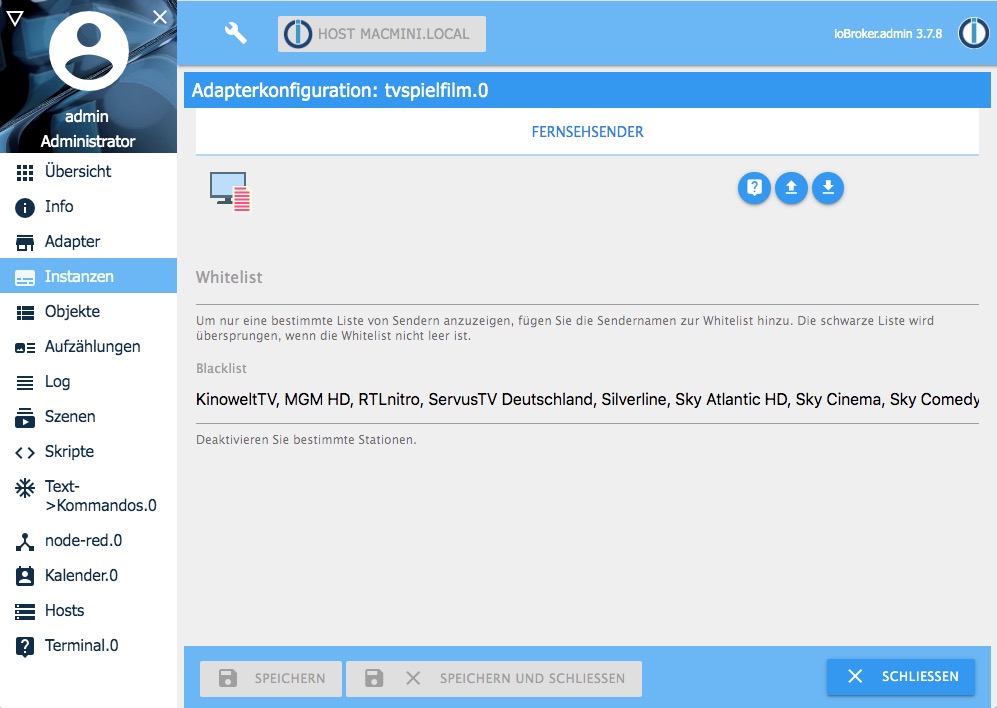Open Szenen menu entry

click(88, 417)
